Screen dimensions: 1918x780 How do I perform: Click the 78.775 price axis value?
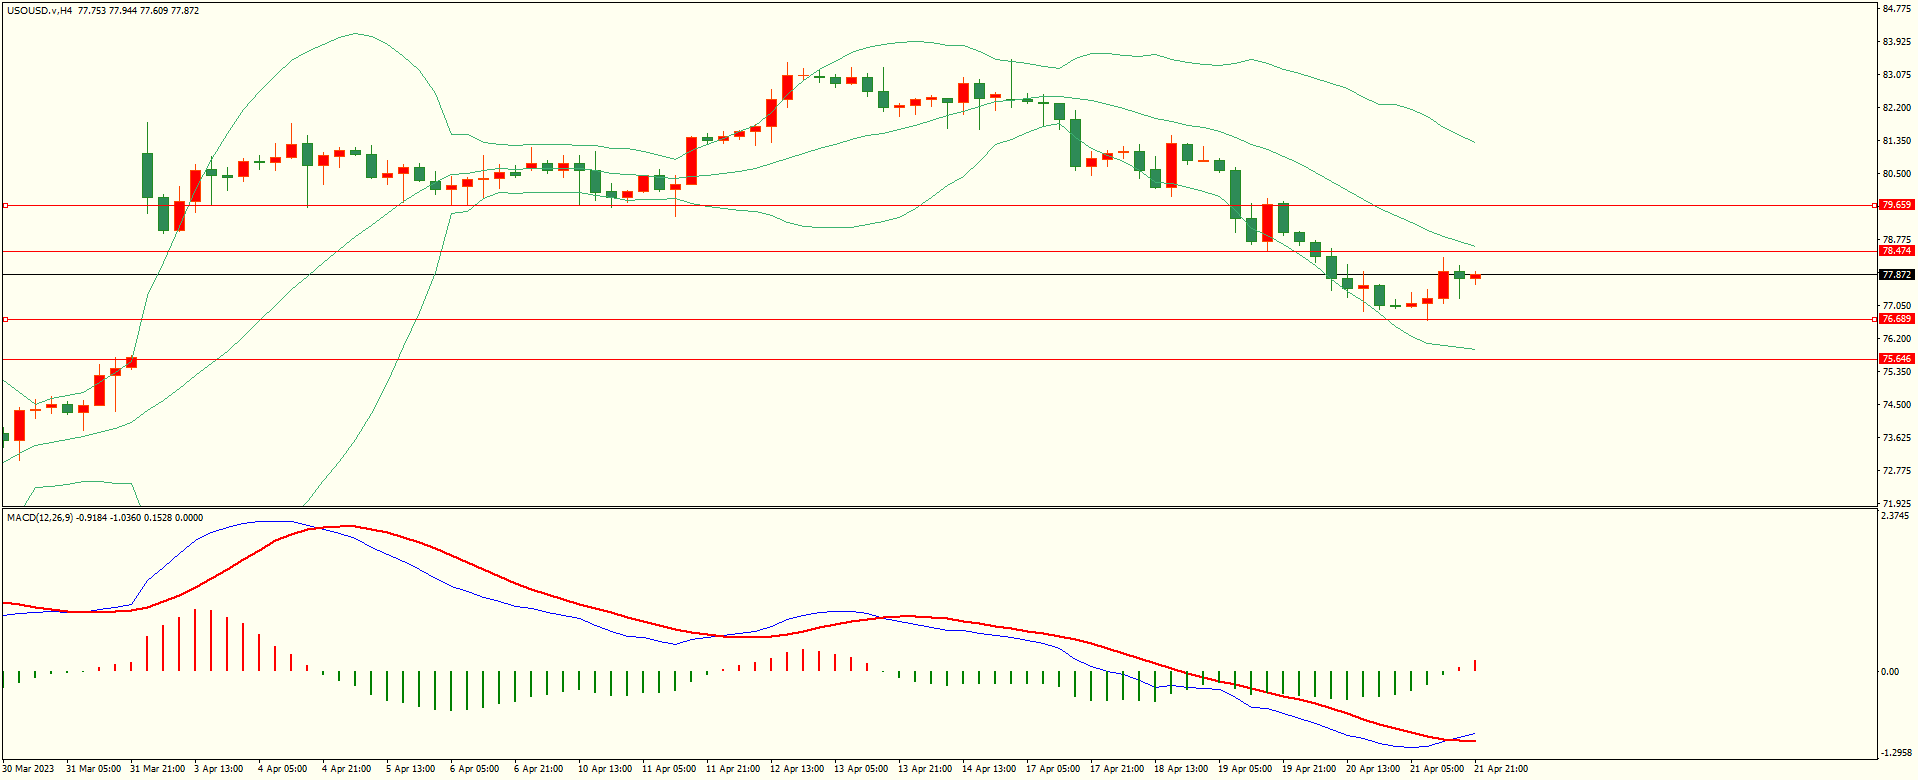pos(1897,240)
